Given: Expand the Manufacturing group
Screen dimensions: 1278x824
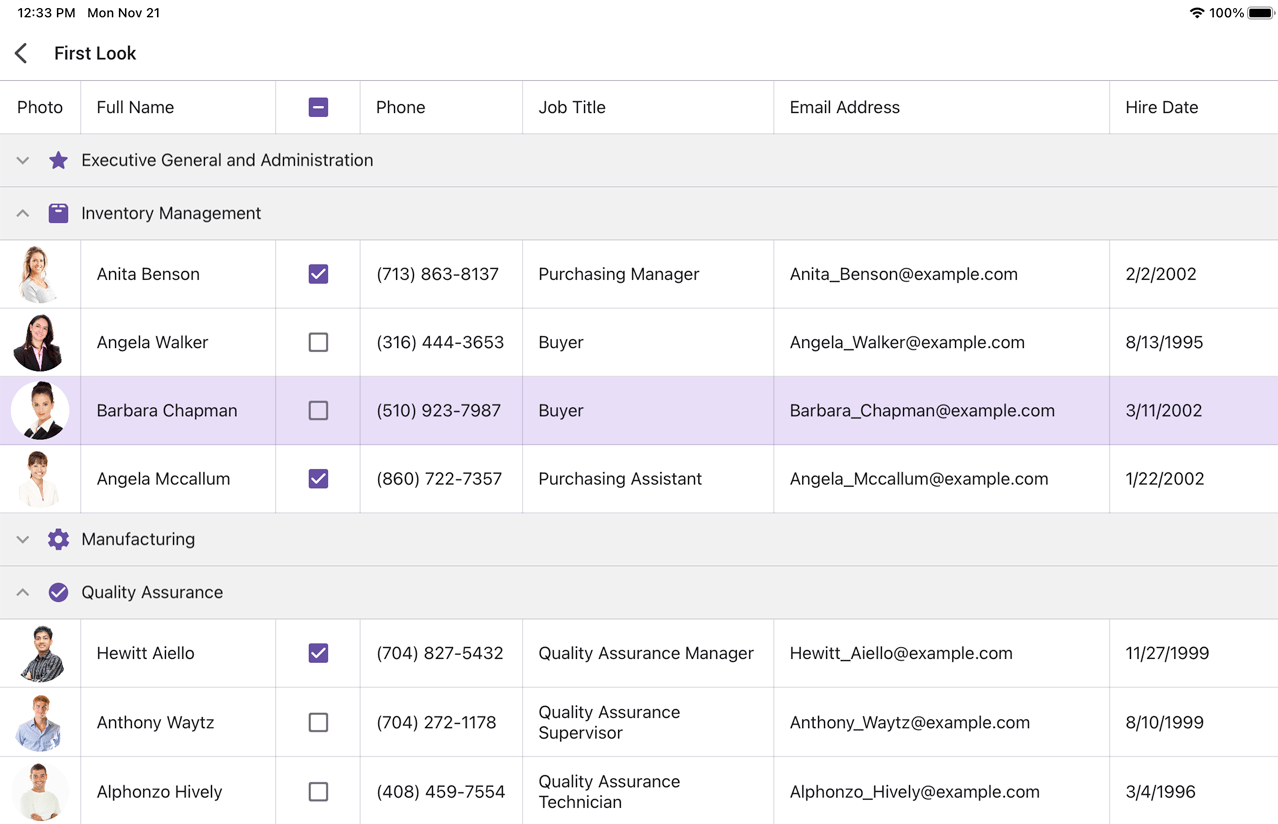Looking at the screenshot, I should point(22,539).
